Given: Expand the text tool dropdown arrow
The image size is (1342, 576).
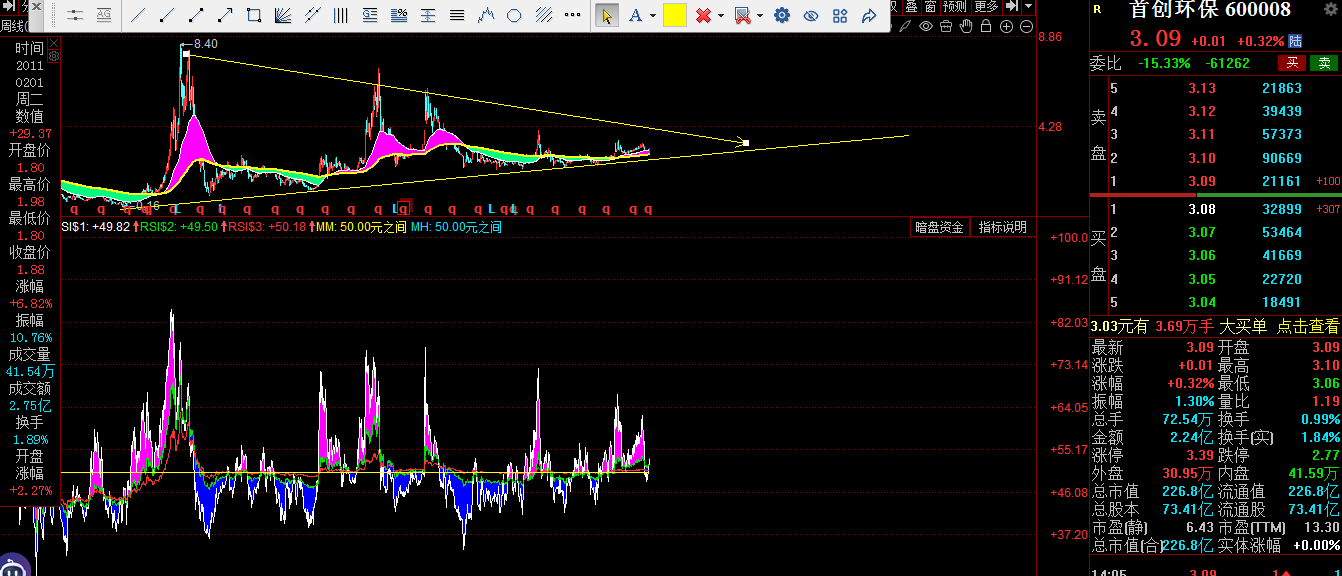Looking at the screenshot, I should click(653, 15).
